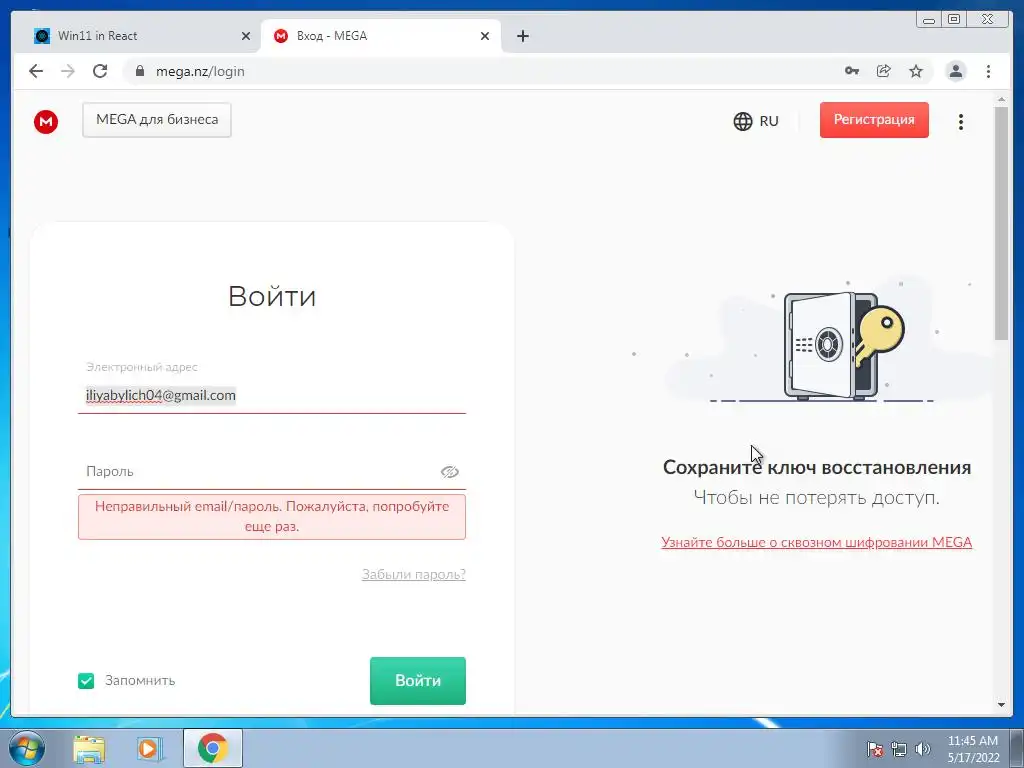This screenshot has height=768, width=1024.
Task: Open the Забыли пароль? link
Action: point(413,574)
